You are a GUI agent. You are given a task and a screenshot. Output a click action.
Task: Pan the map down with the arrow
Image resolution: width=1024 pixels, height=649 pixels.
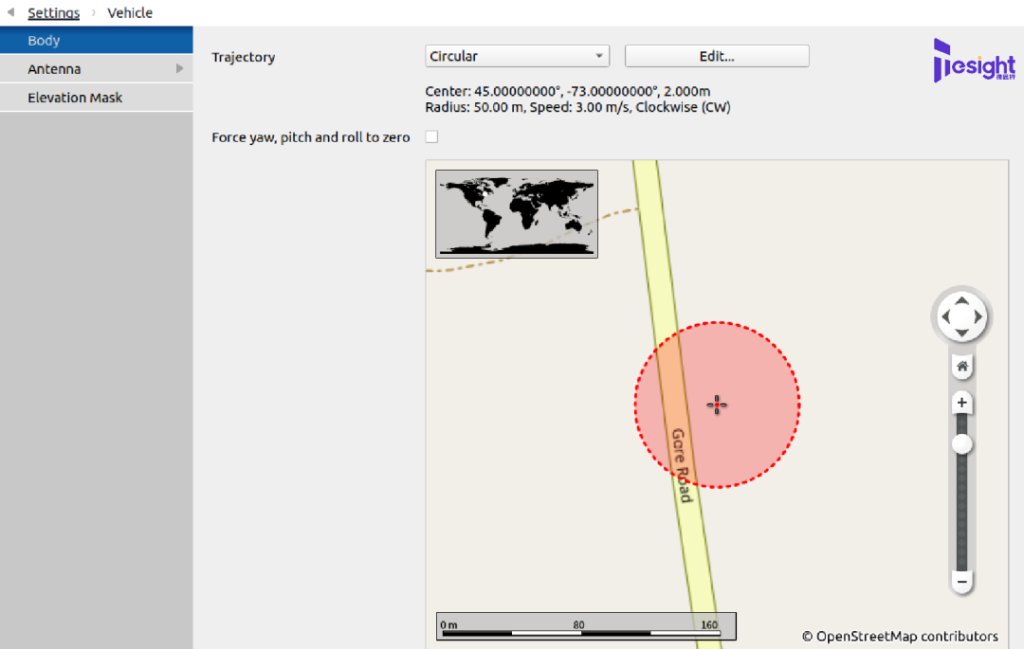[x=961, y=333]
